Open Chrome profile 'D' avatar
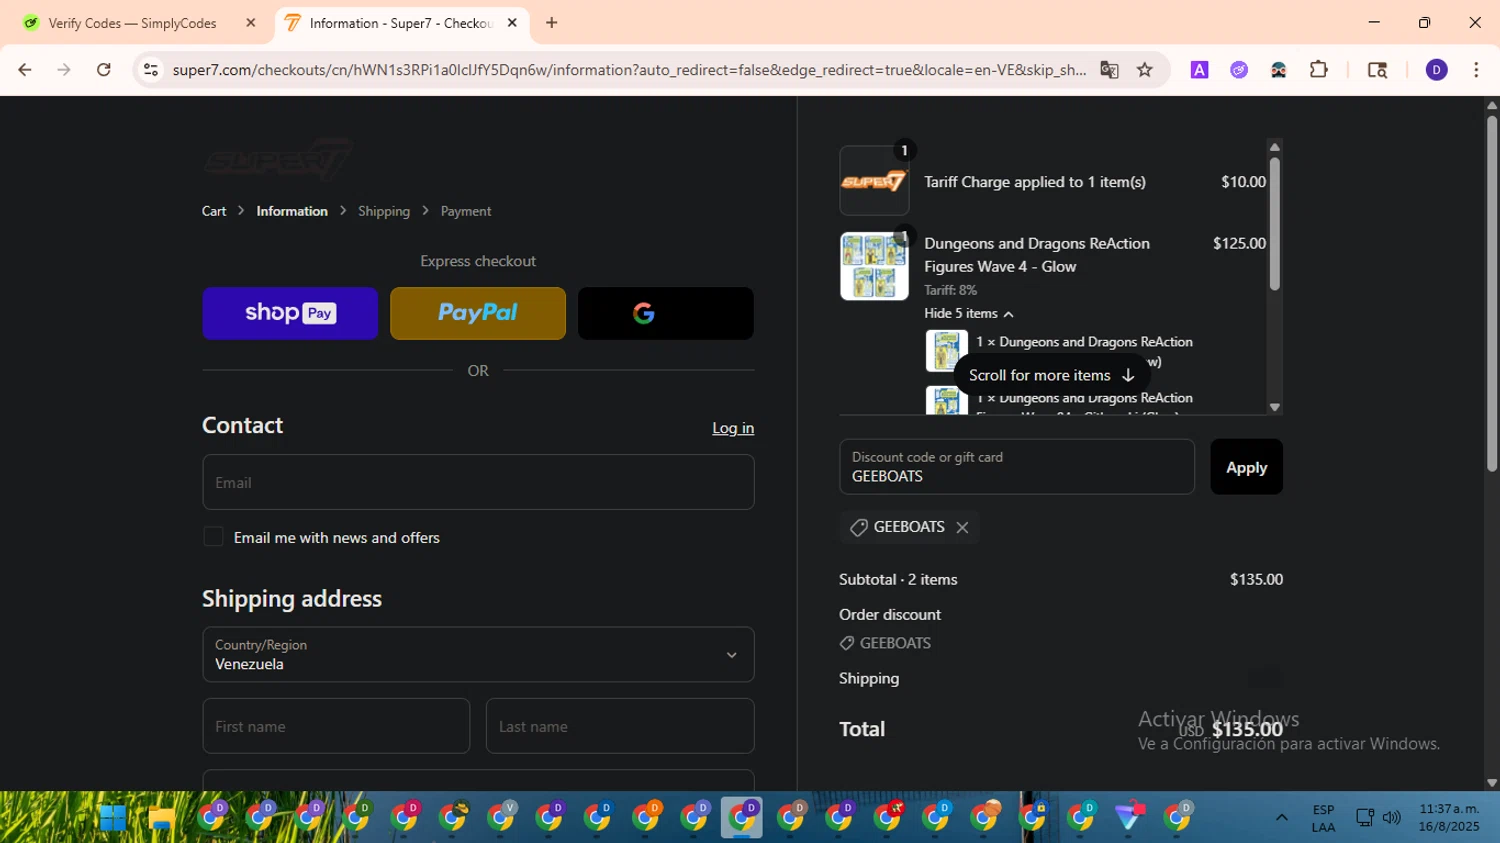Viewport: 1500px width, 843px height. click(x=1436, y=70)
